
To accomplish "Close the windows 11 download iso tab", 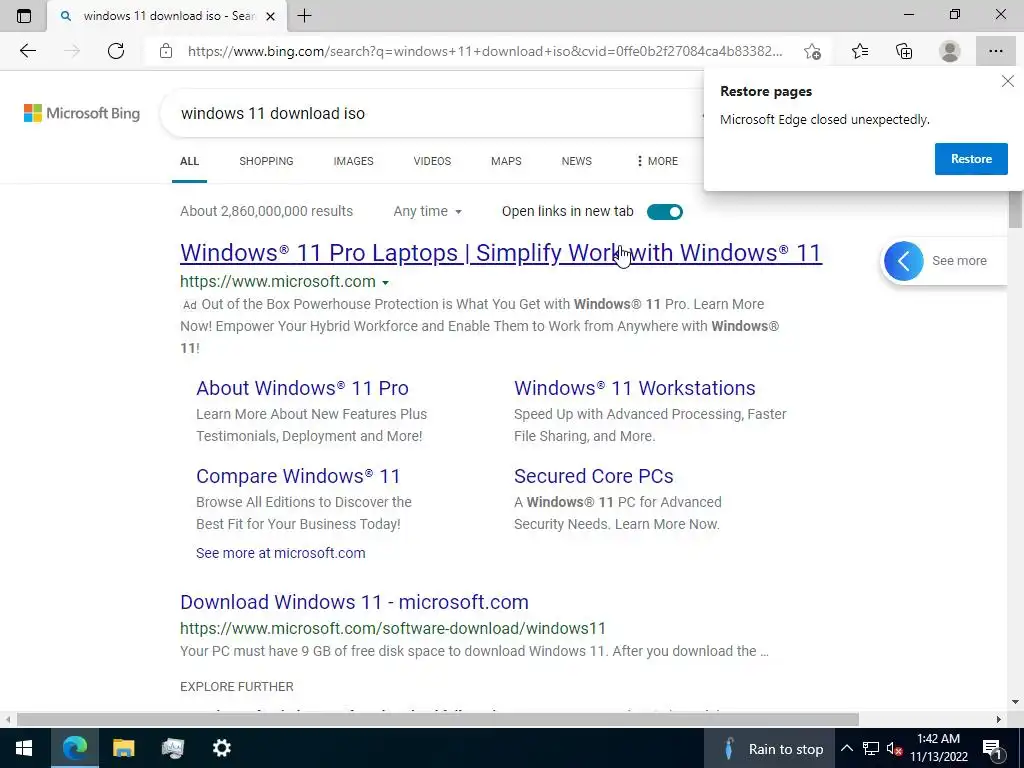I will [270, 16].
